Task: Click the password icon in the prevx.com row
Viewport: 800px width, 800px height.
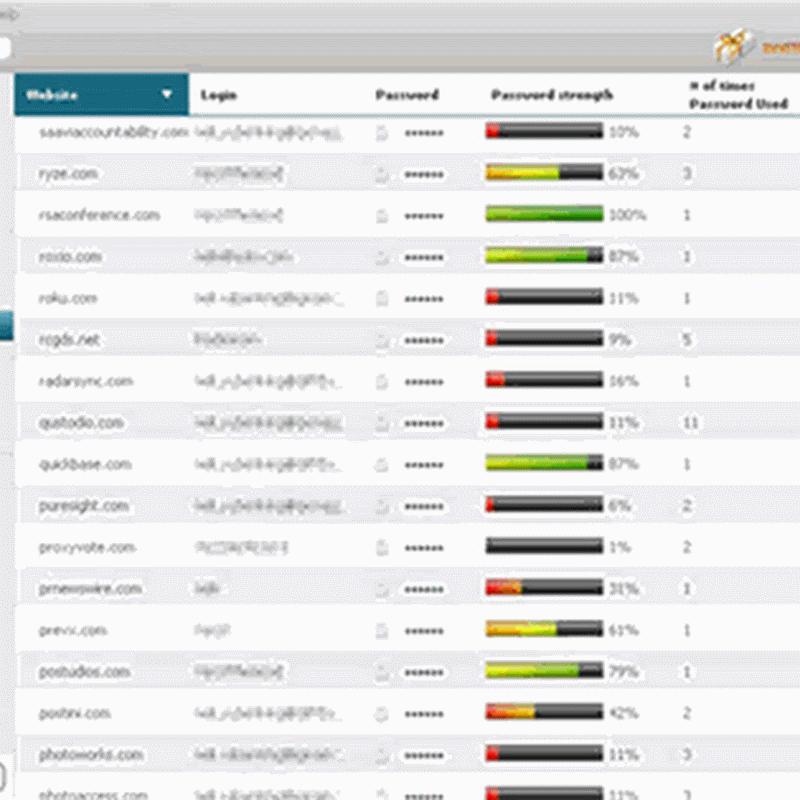Action: point(382,631)
